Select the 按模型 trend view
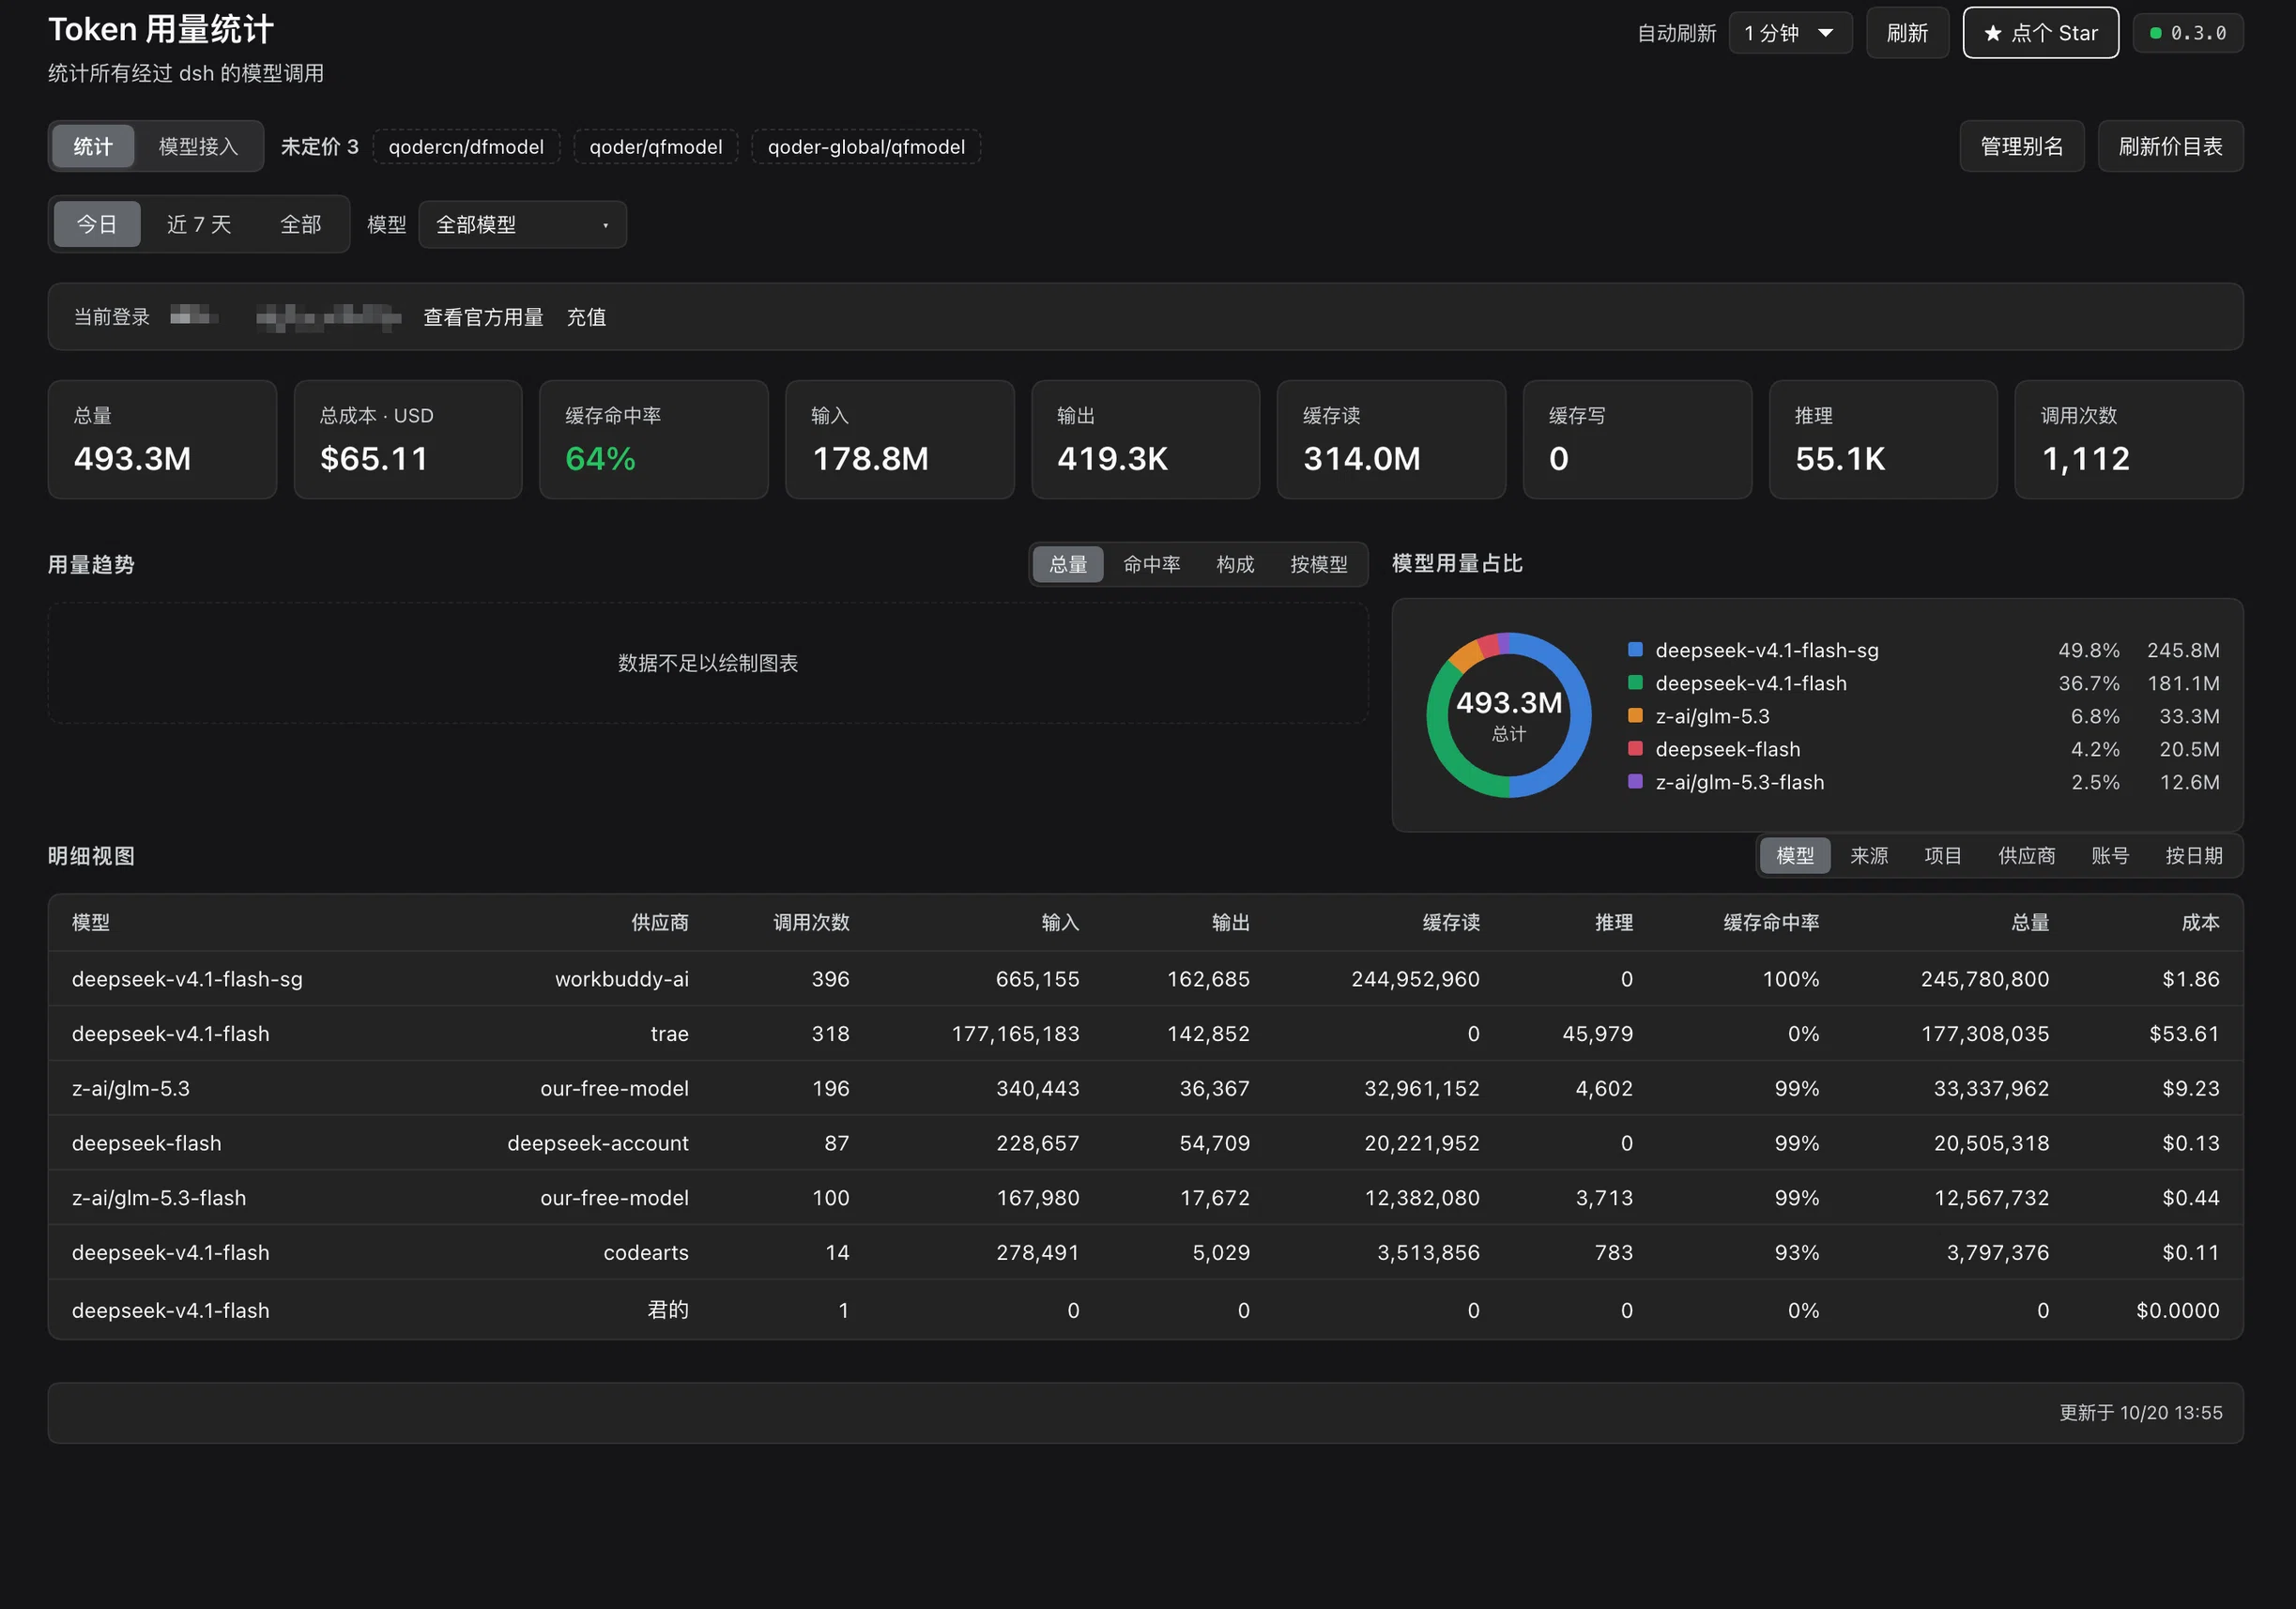Image resolution: width=2296 pixels, height=1609 pixels. click(x=1318, y=565)
